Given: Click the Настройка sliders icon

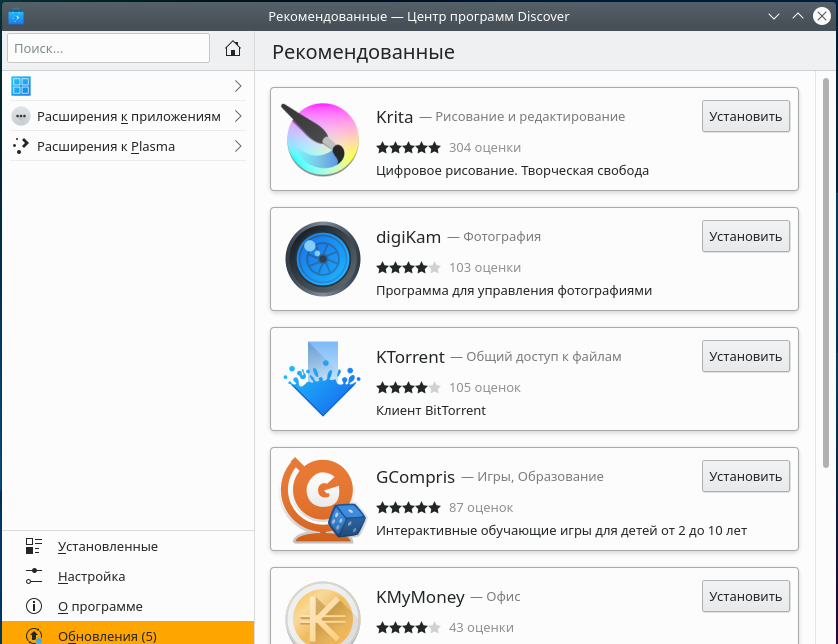Looking at the screenshot, I should 34,576.
